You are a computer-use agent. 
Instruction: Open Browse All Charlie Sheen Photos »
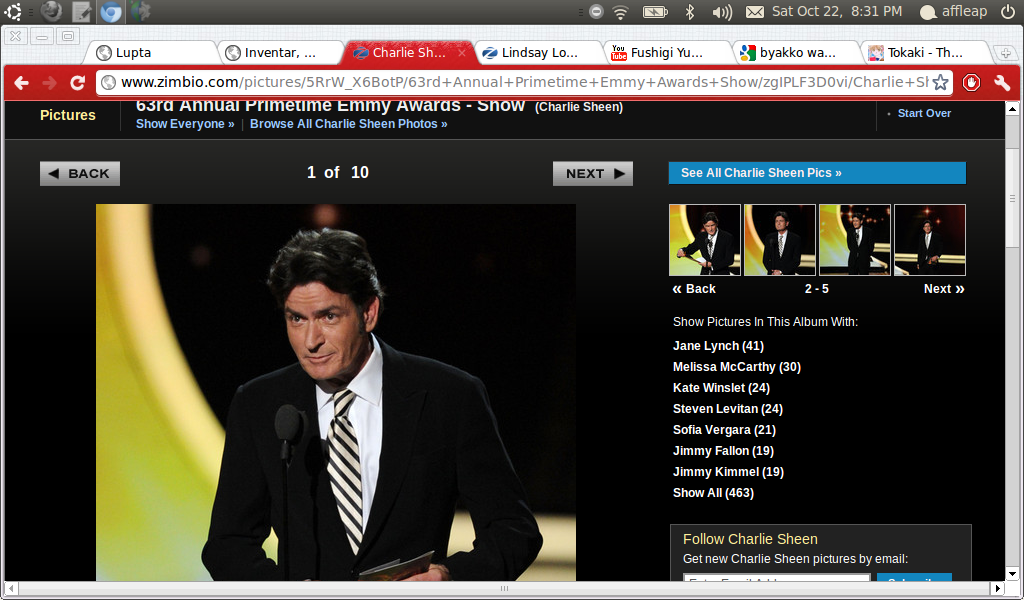tap(349, 124)
